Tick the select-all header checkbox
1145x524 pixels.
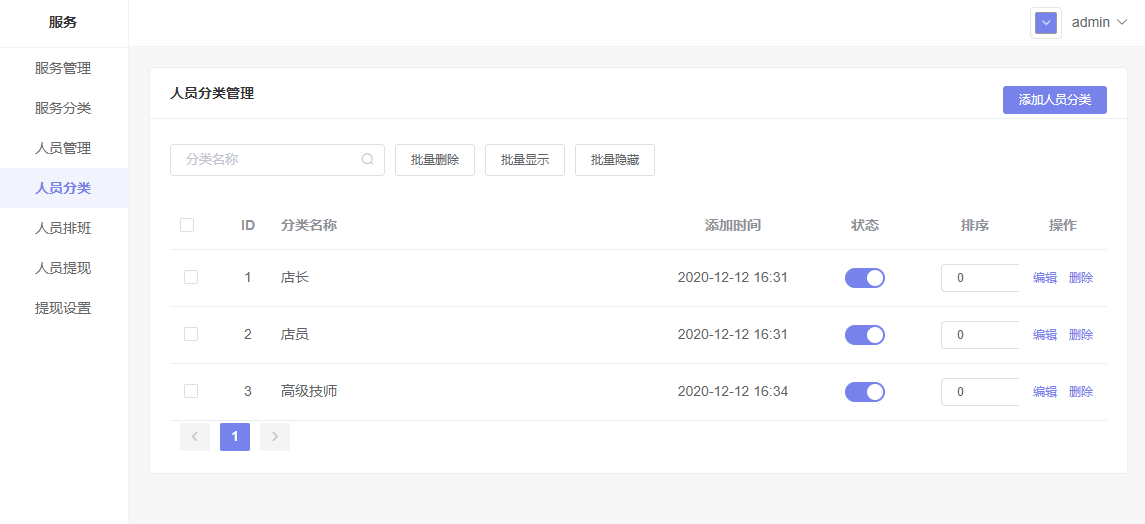coord(187,225)
